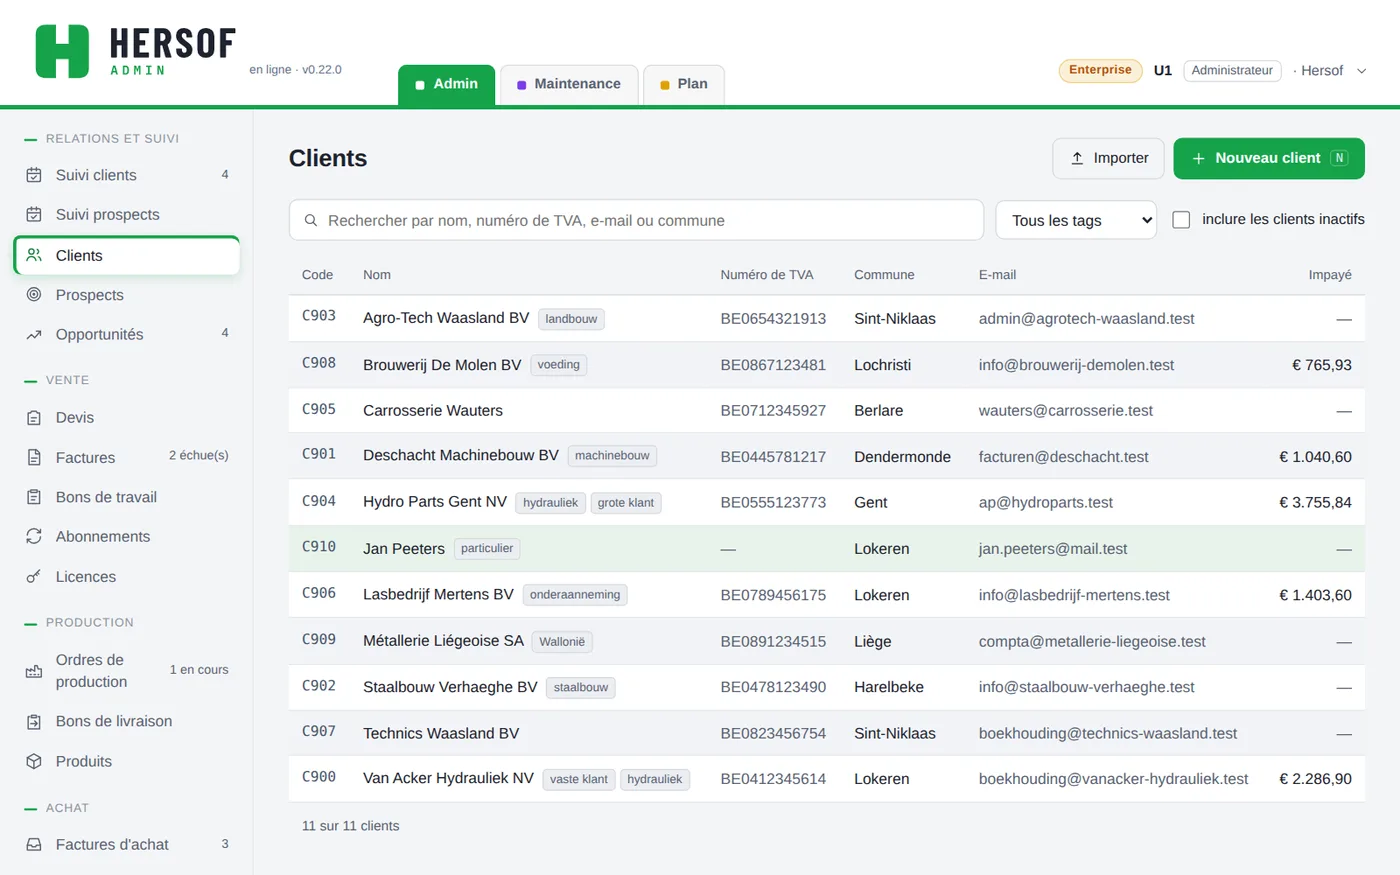Screen dimensions: 1400x875
Task: Enable inclure les clients inactifs checkbox
Action: click(1181, 219)
